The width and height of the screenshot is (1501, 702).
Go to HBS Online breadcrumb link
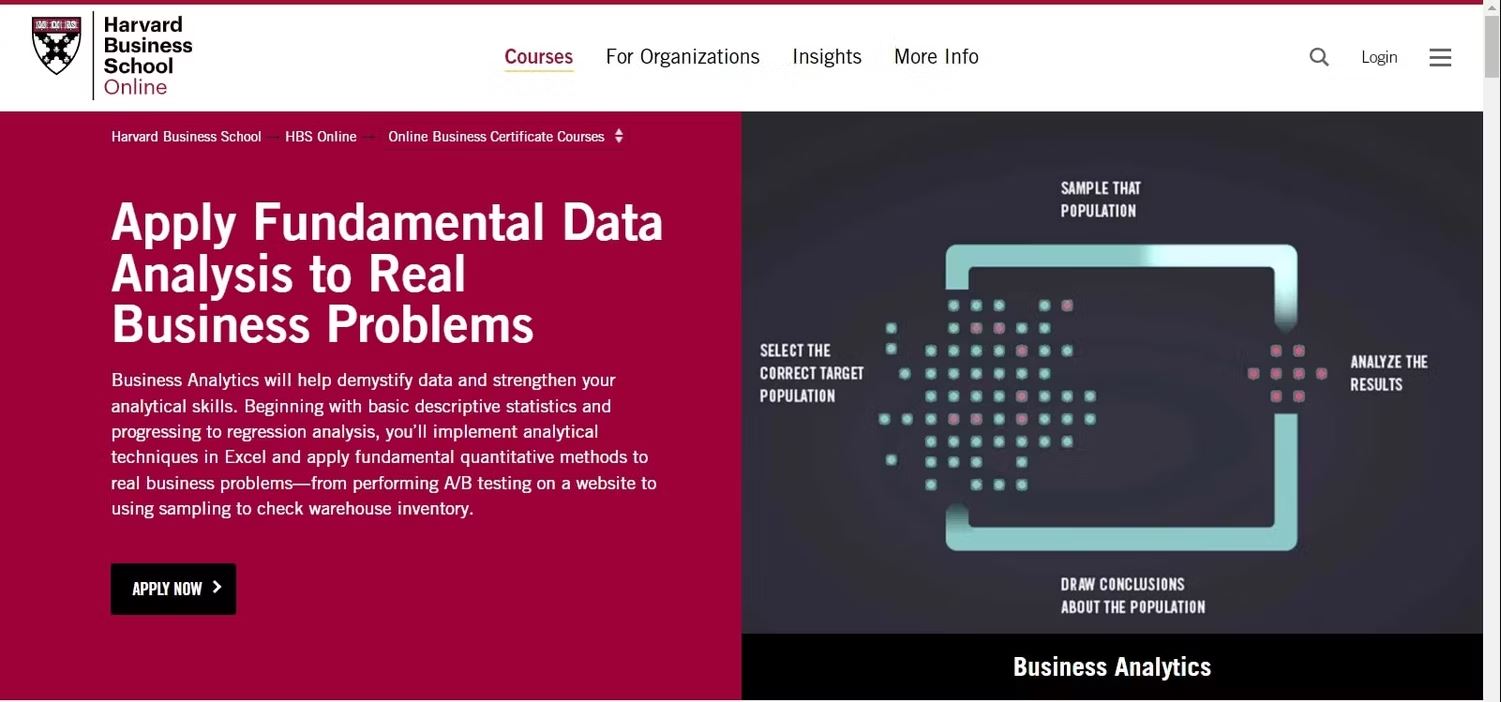coord(321,137)
